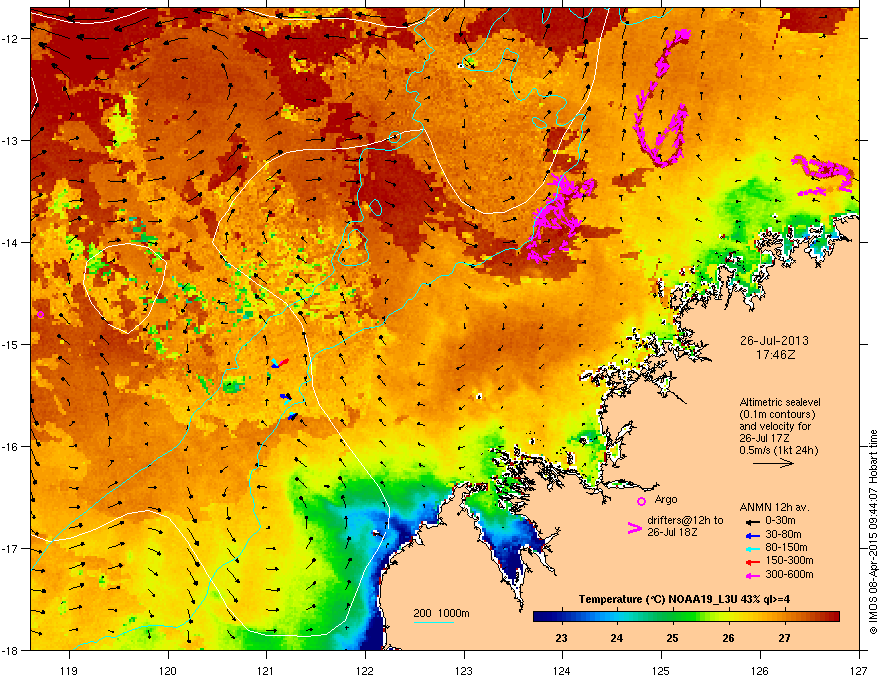Click the 25 color bar tick label
The width and height of the screenshot is (880, 680).
coord(672,638)
